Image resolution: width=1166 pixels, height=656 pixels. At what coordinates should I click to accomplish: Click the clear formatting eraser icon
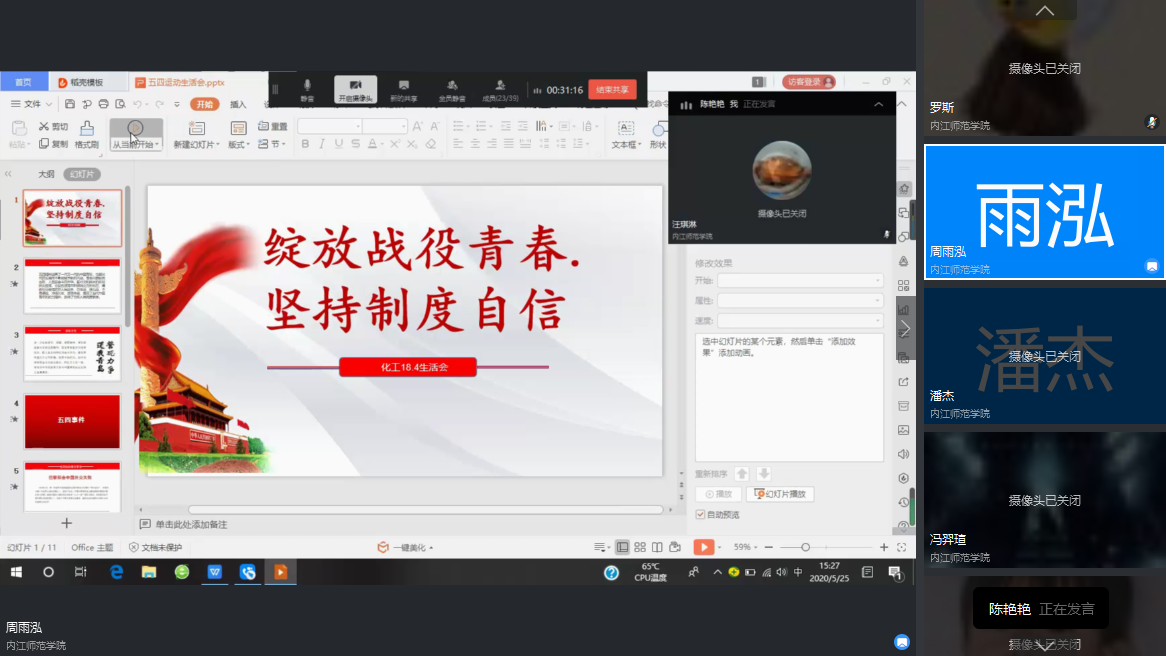pos(431,144)
